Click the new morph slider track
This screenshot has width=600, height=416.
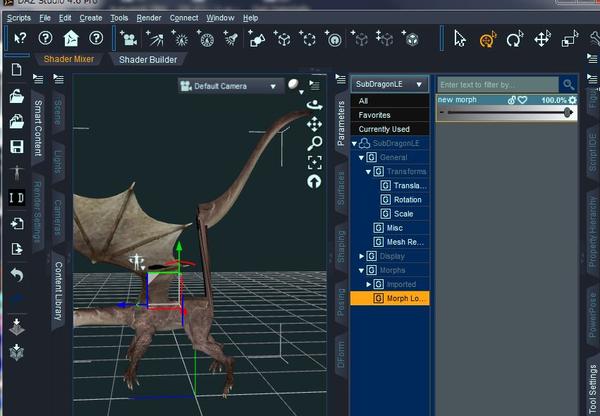click(505, 113)
